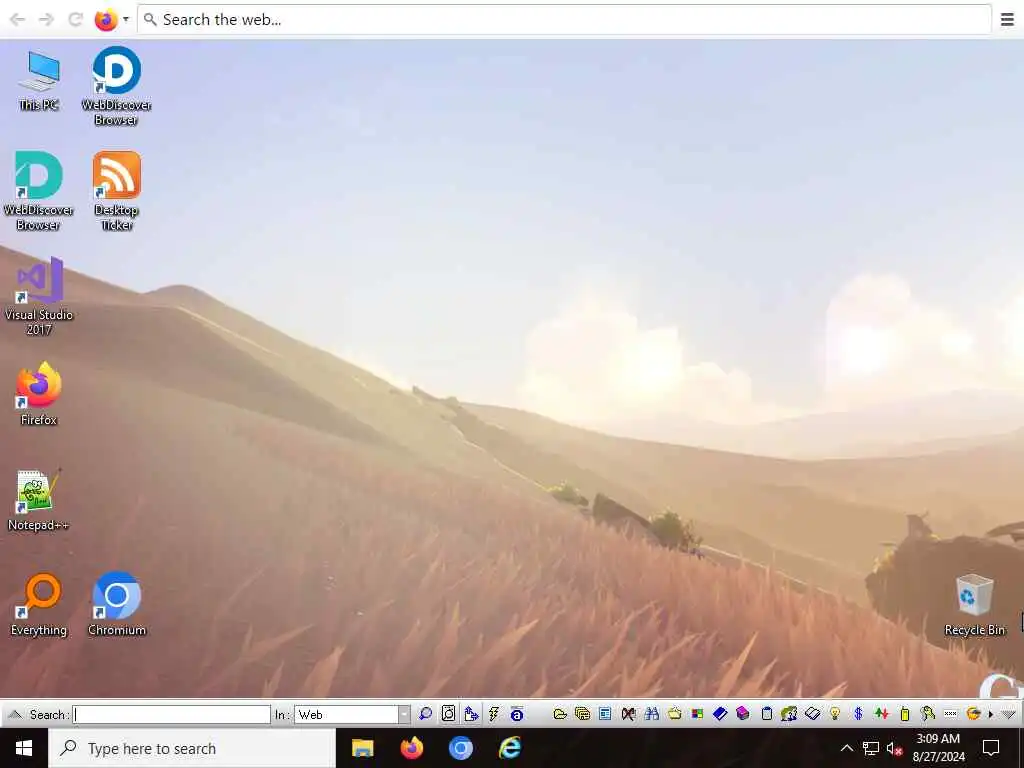Click the purple stacked books toolbar icon

(x=743, y=714)
